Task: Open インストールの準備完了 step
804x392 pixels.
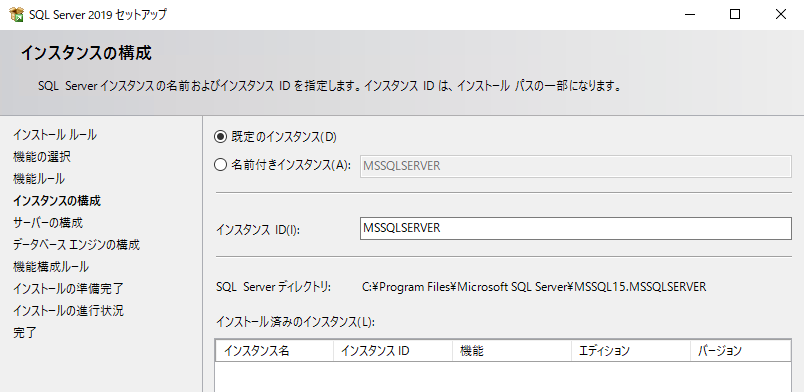Action: [68, 289]
